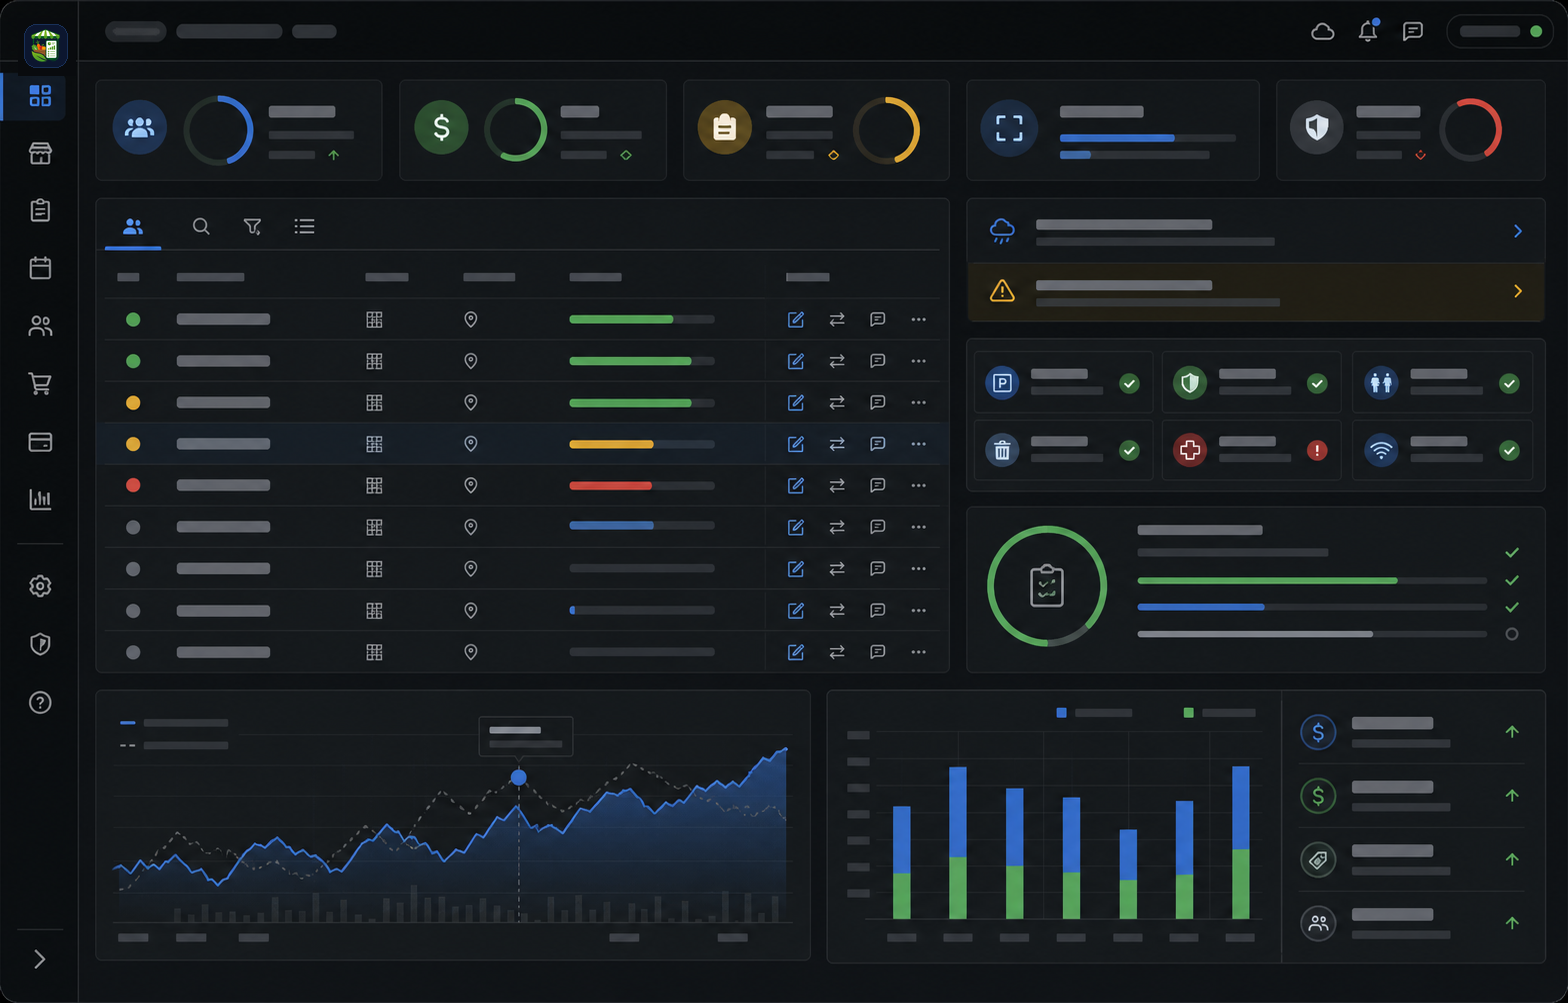Click the green check on the green shield tile
Viewport: 1568px width, 1003px height.
(x=1317, y=383)
